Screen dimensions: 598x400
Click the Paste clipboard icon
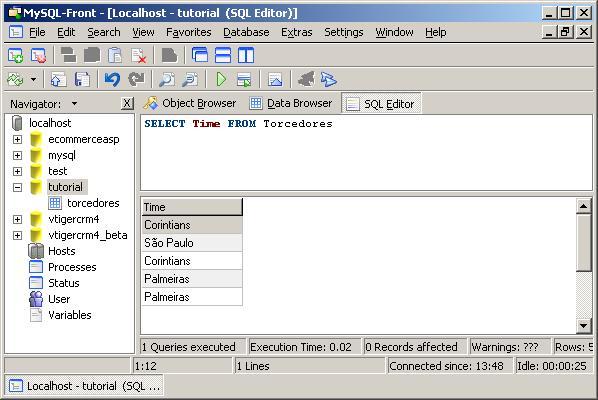tap(115, 56)
